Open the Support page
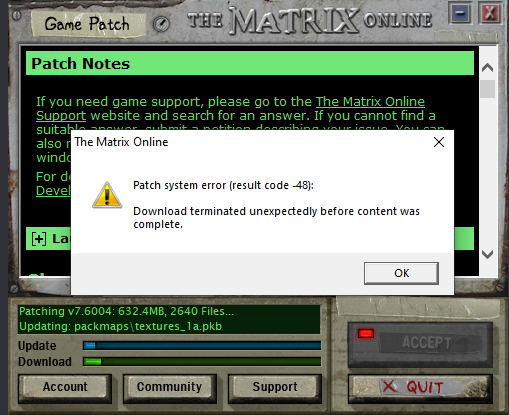 pos(275,387)
